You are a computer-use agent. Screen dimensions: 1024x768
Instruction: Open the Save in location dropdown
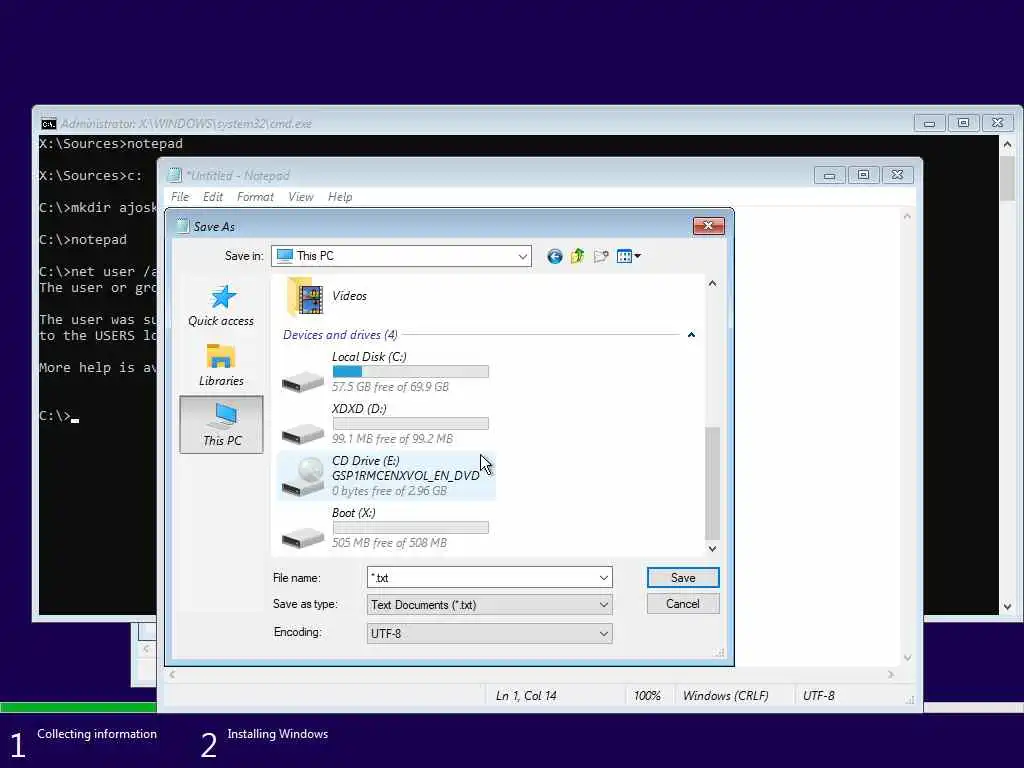pos(522,257)
